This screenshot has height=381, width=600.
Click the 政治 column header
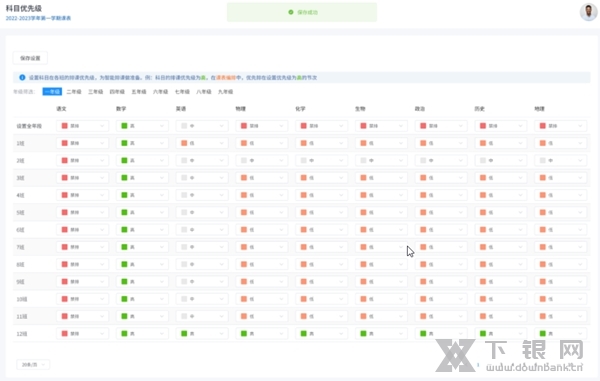tap(420, 109)
